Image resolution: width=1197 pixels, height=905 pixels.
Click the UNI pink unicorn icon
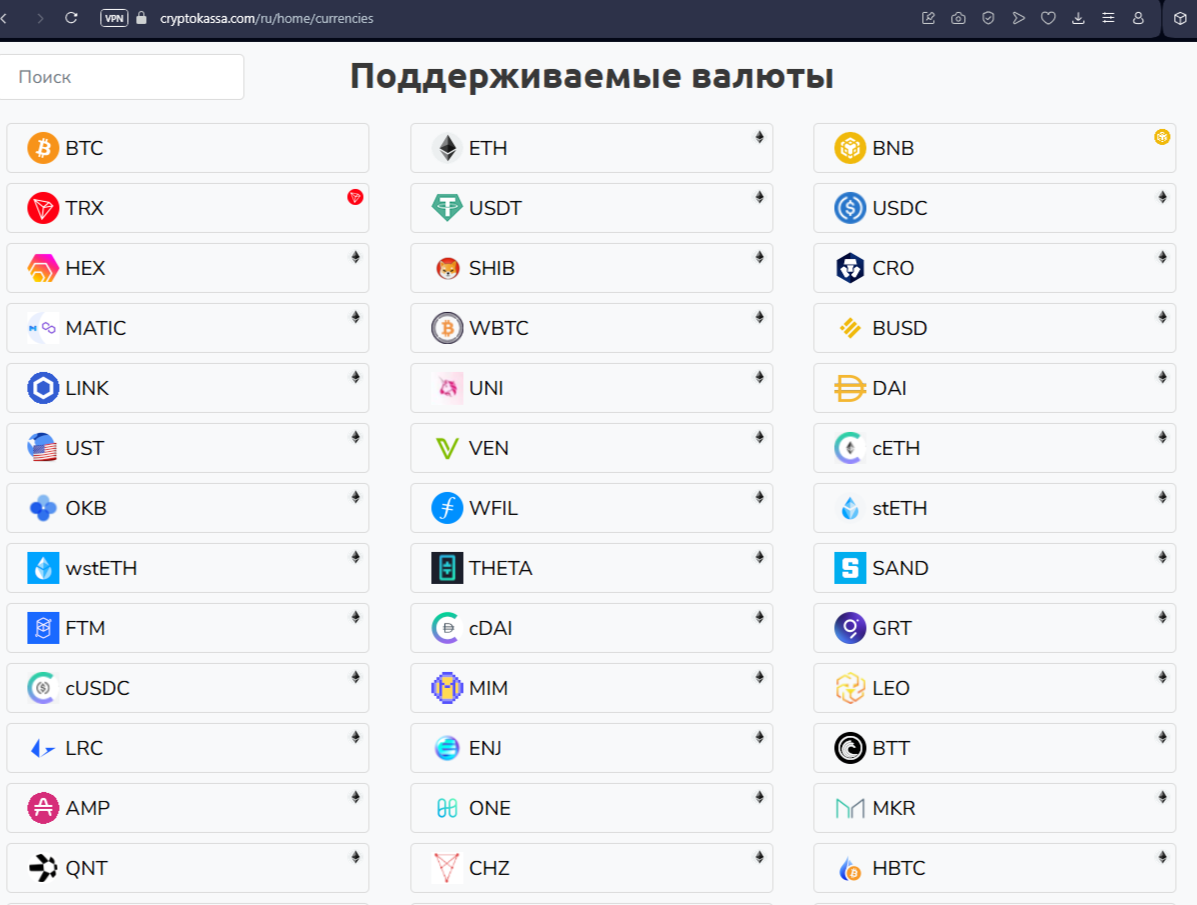[x=447, y=388]
